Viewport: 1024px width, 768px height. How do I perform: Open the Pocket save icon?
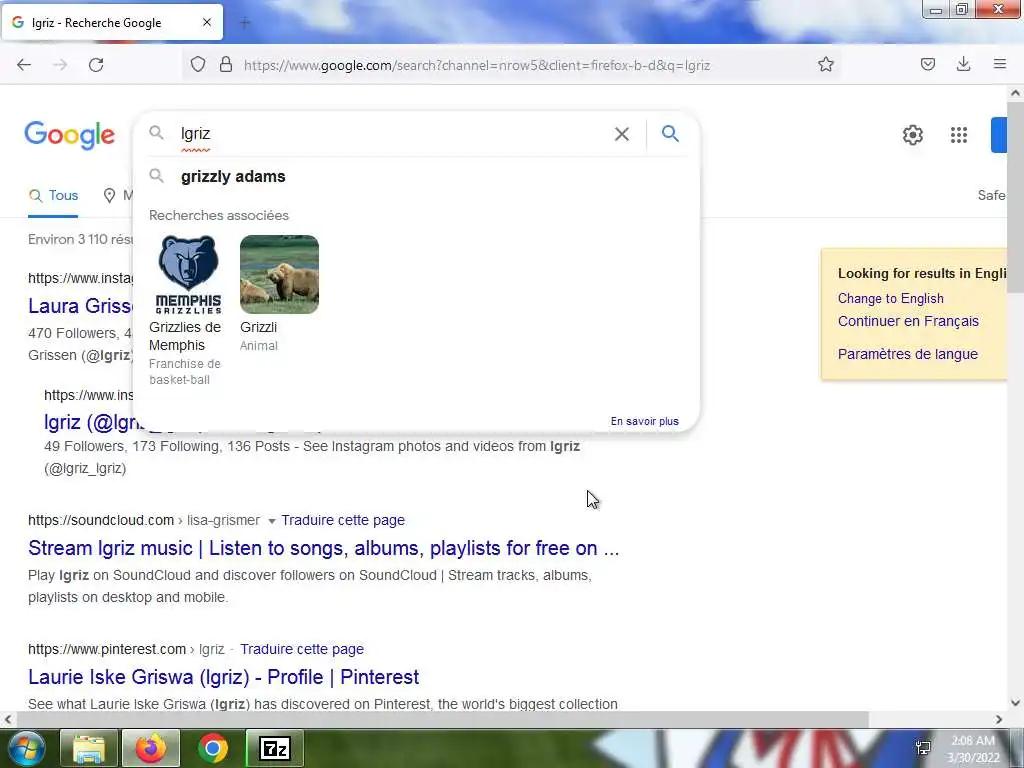point(927,64)
